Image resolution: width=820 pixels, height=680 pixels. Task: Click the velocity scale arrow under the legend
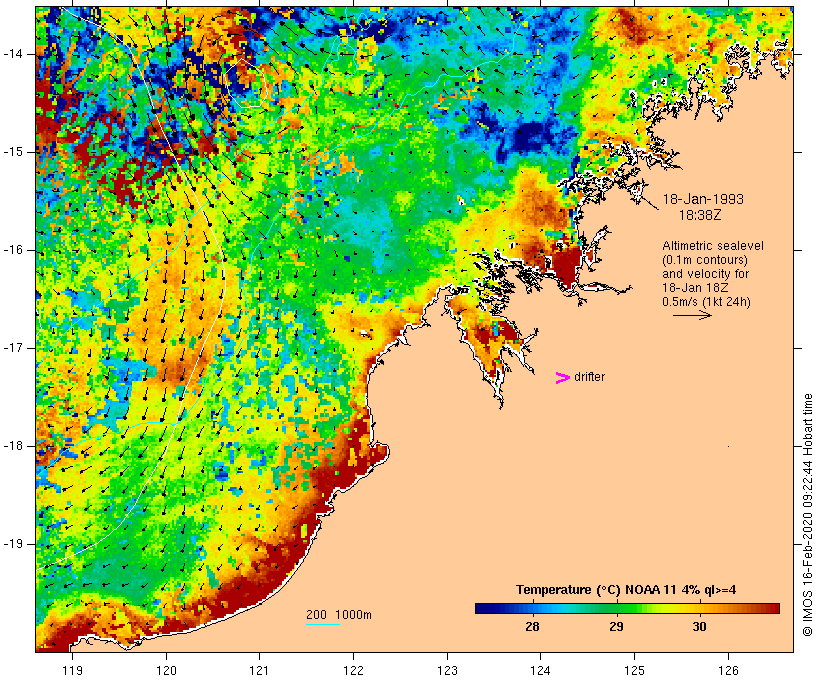(692, 315)
